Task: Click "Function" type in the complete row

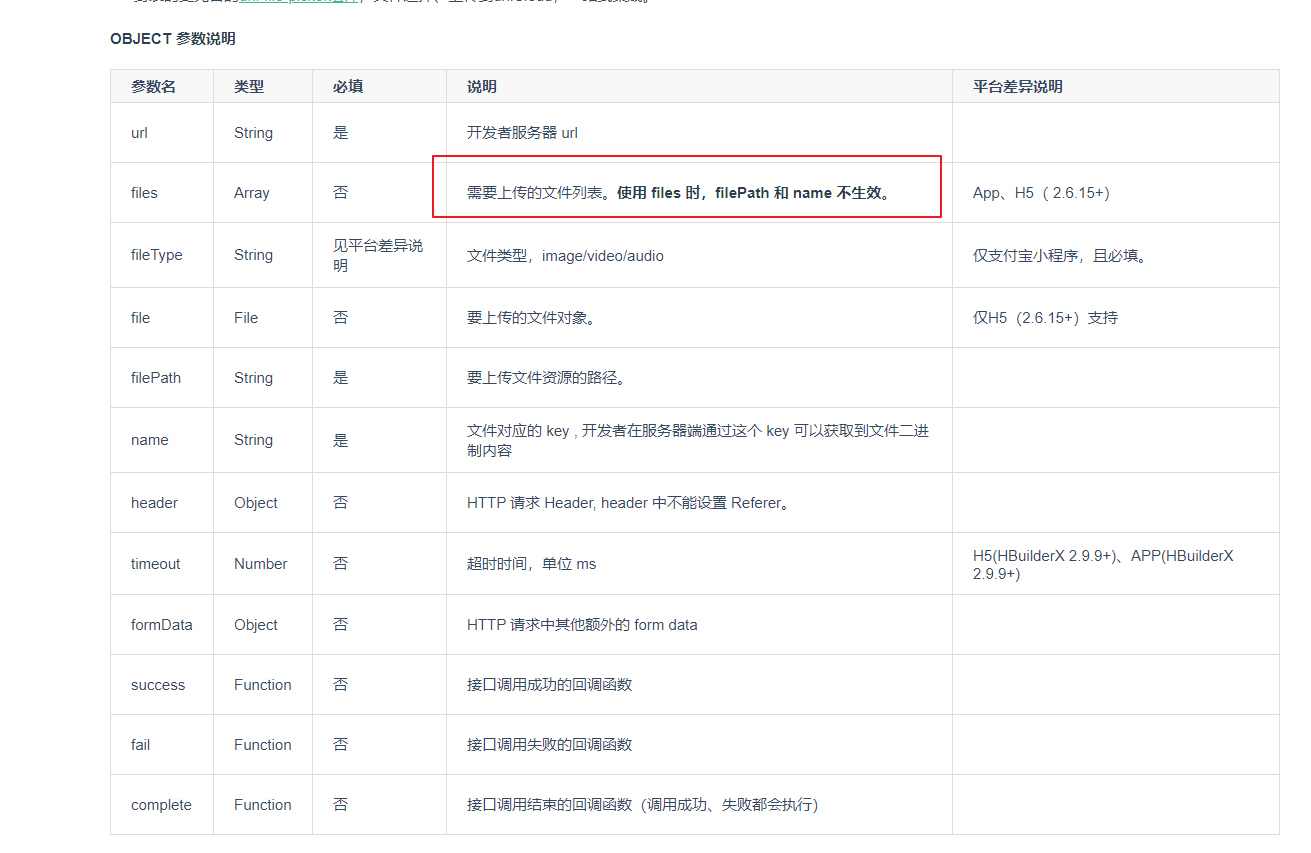Action: pos(263,805)
